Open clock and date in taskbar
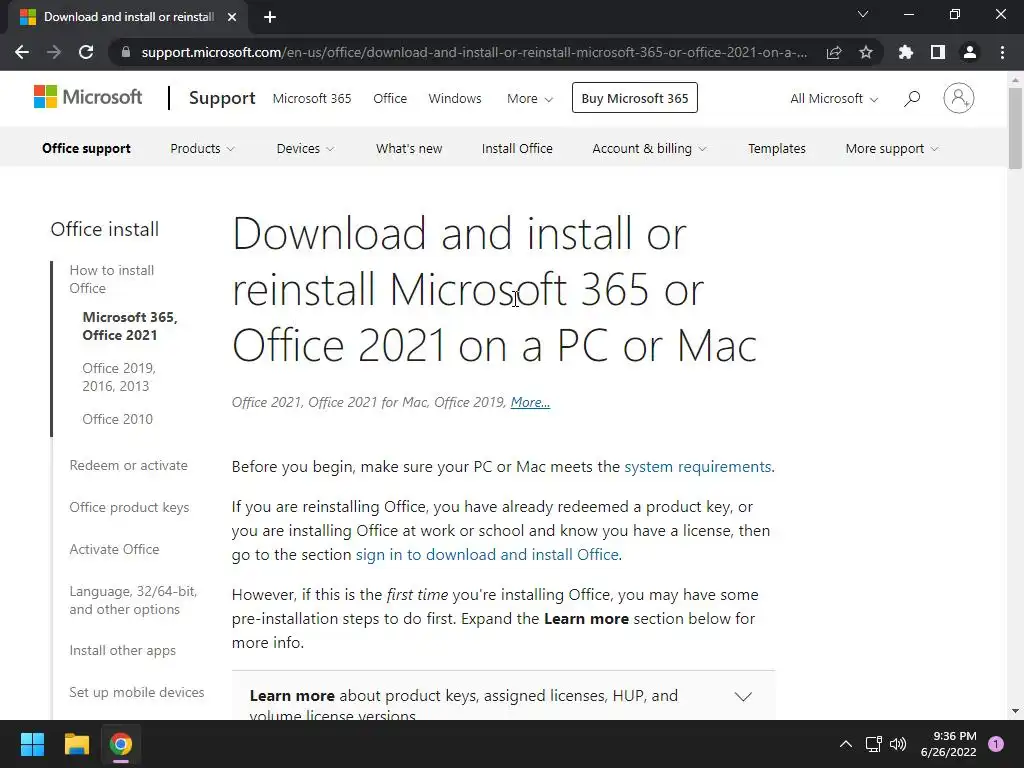 948,744
